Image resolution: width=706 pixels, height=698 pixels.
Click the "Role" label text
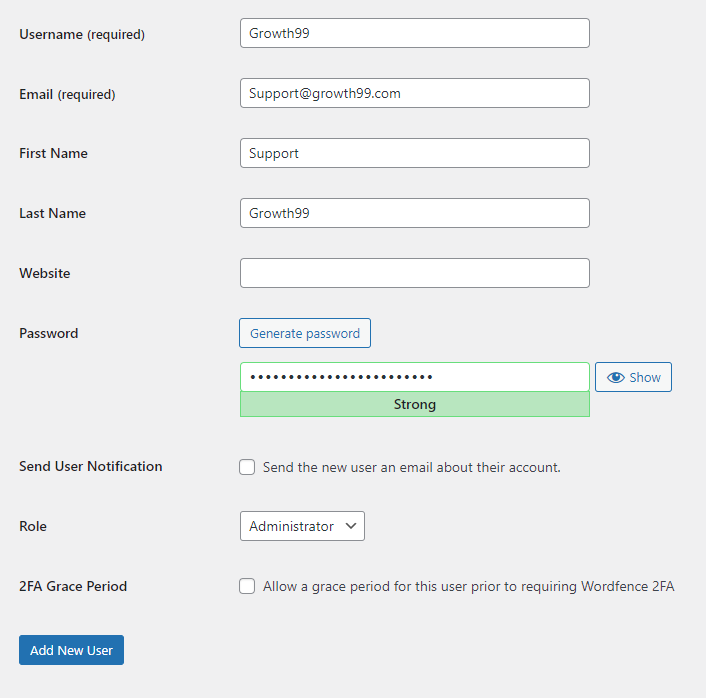(33, 526)
